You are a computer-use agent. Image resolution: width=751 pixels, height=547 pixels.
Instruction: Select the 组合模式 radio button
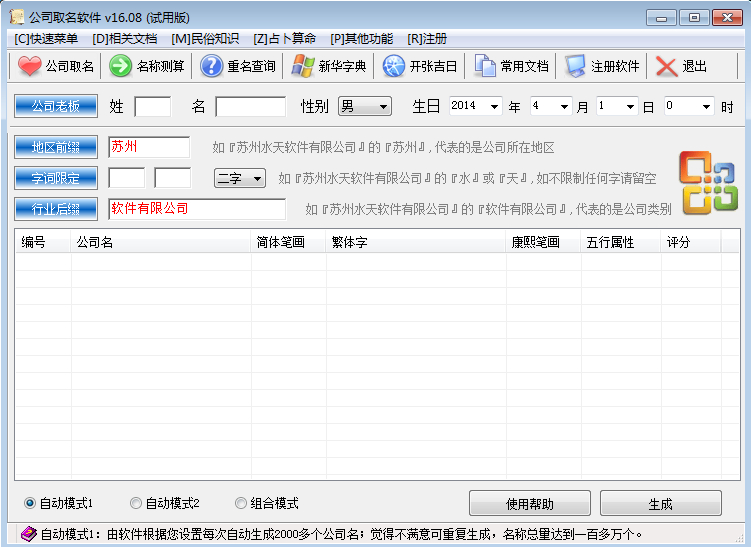(x=240, y=503)
